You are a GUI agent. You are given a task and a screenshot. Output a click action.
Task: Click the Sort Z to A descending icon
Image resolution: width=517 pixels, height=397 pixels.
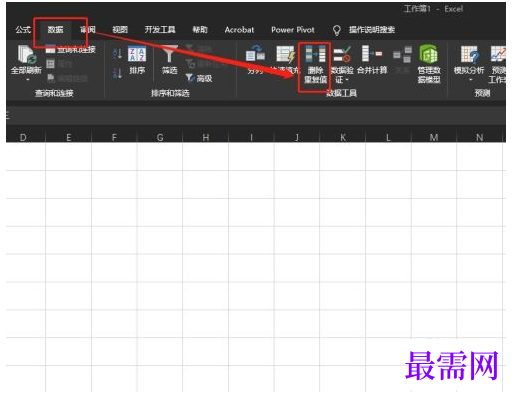(x=117, y=73)
